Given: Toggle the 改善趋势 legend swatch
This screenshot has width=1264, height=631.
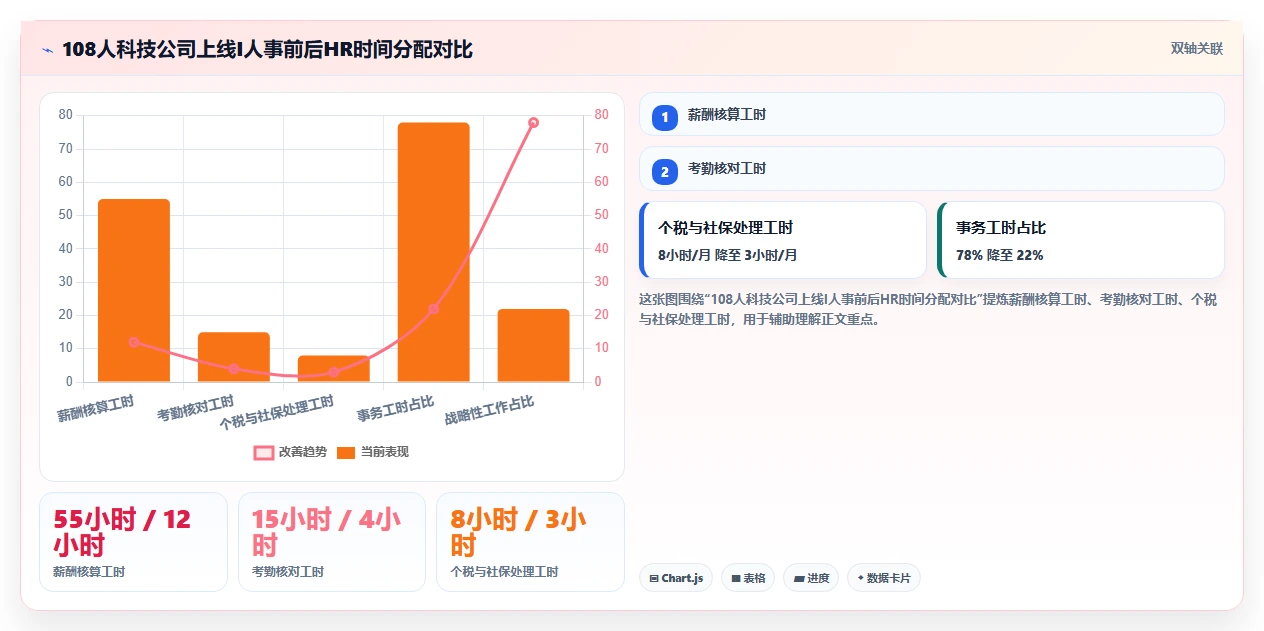Looking at the screenshot, I should point(264,453).
